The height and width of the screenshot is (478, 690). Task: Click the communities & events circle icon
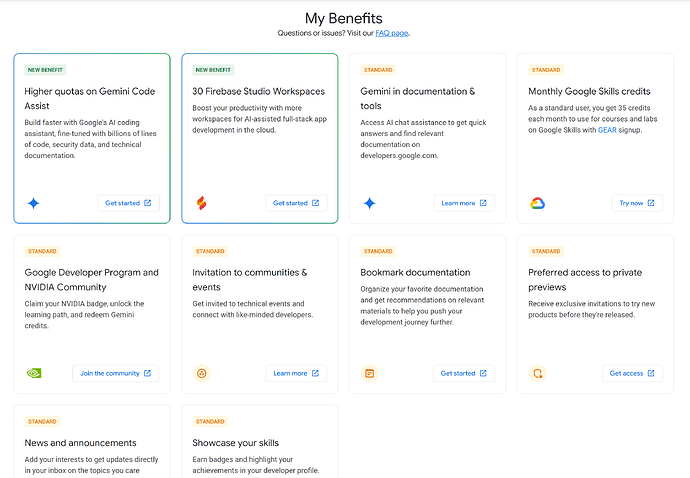click(x=202, y=373)
